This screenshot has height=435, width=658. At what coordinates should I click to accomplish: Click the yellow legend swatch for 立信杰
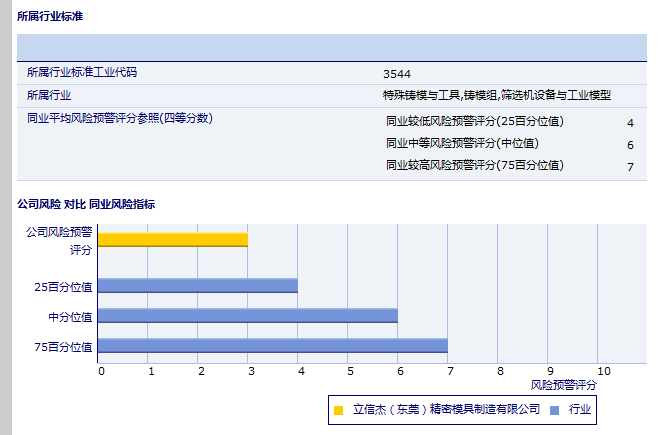pos(338,410)
